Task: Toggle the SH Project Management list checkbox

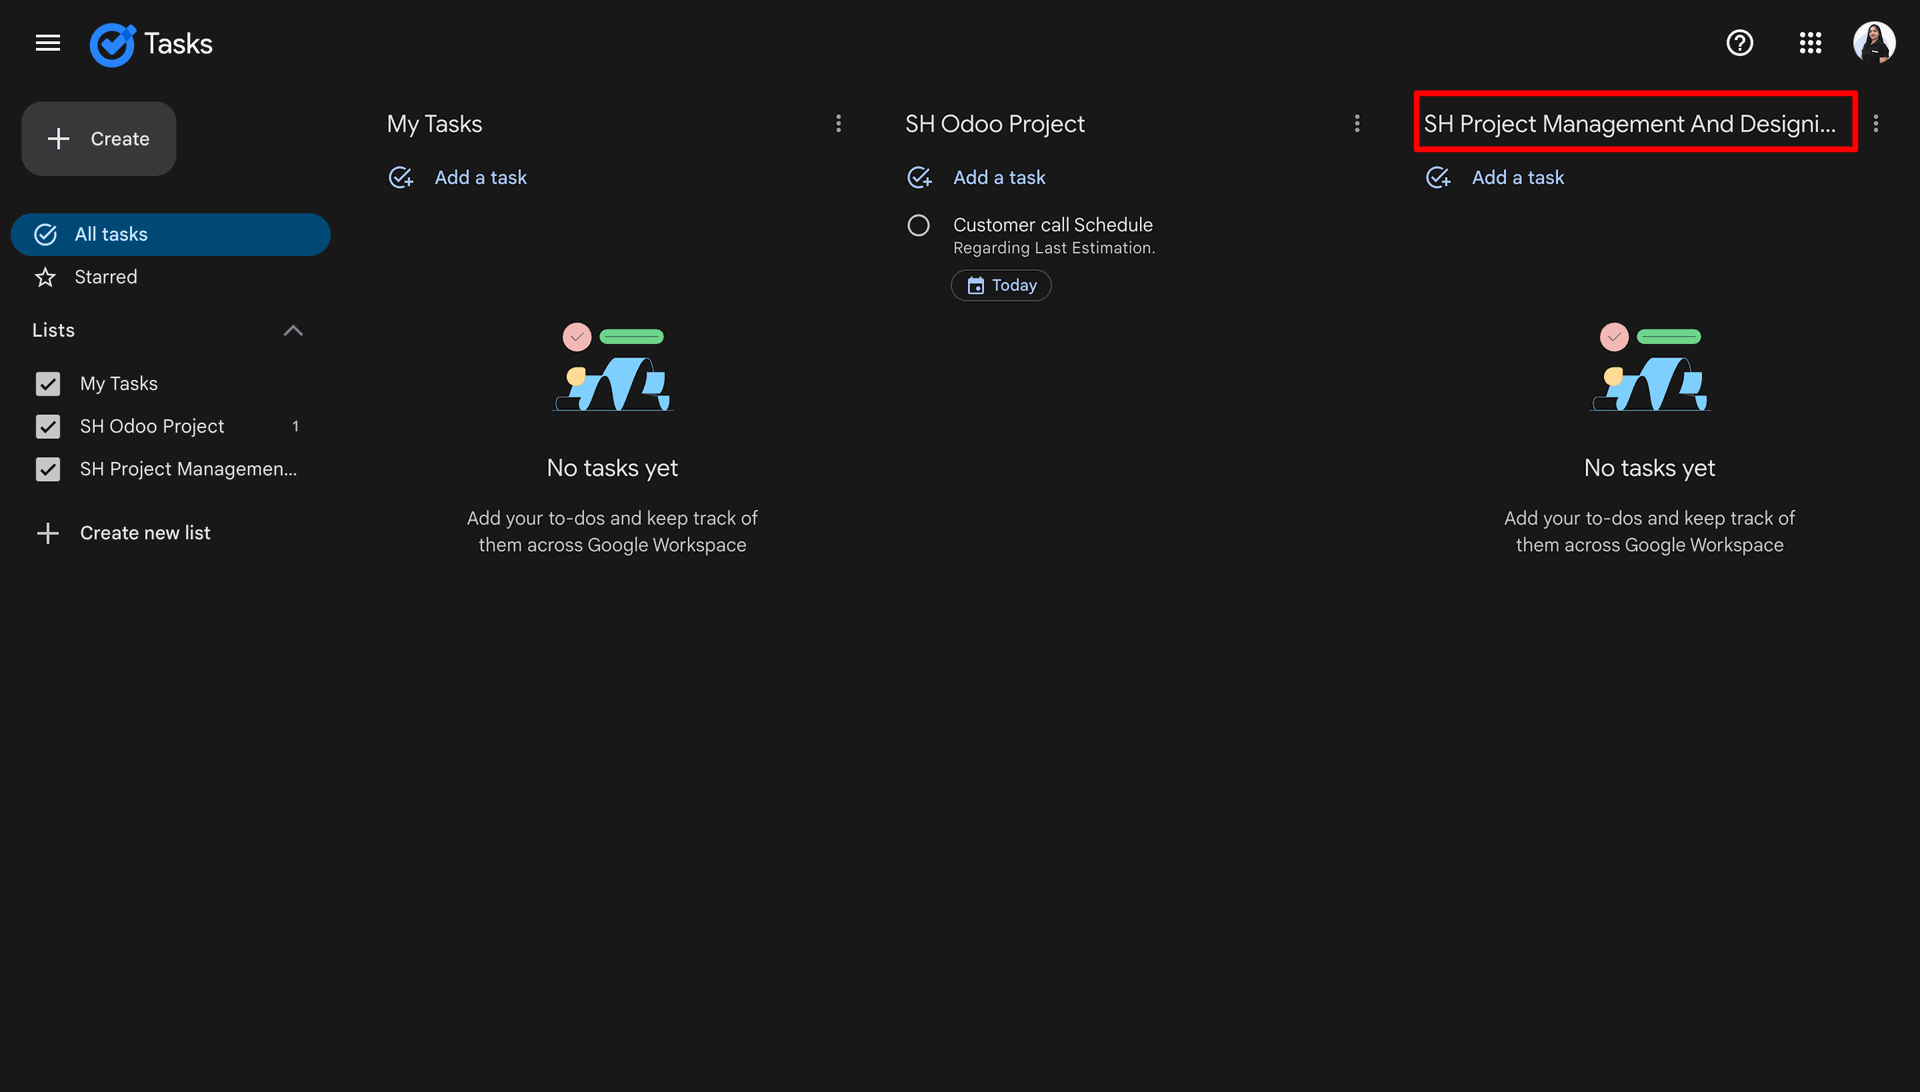Action: pyautogui.click(x=48, y=470)
